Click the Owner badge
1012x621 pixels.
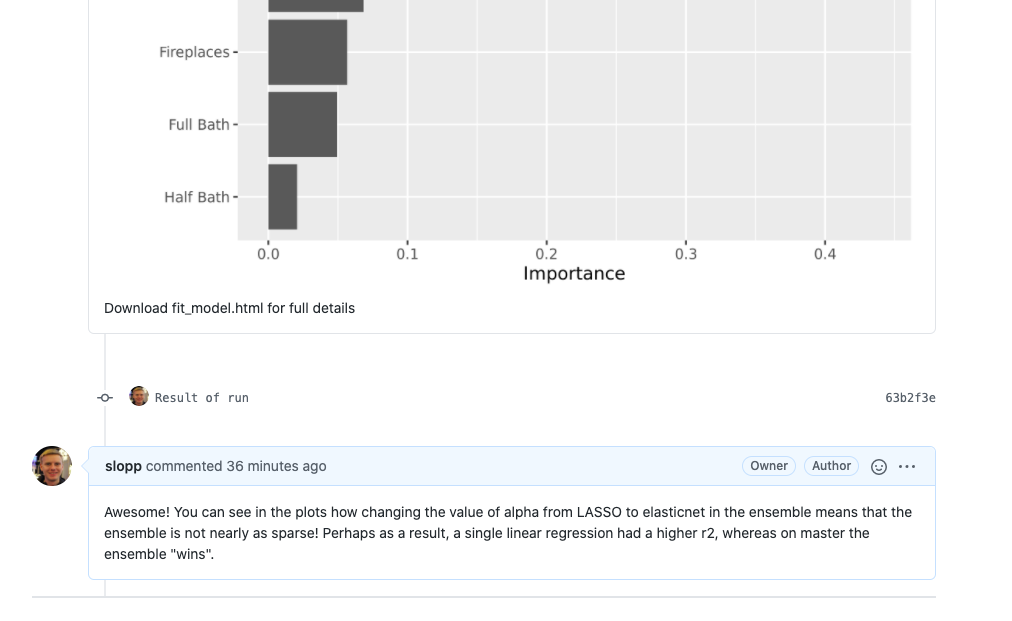[x=769, y=466]
